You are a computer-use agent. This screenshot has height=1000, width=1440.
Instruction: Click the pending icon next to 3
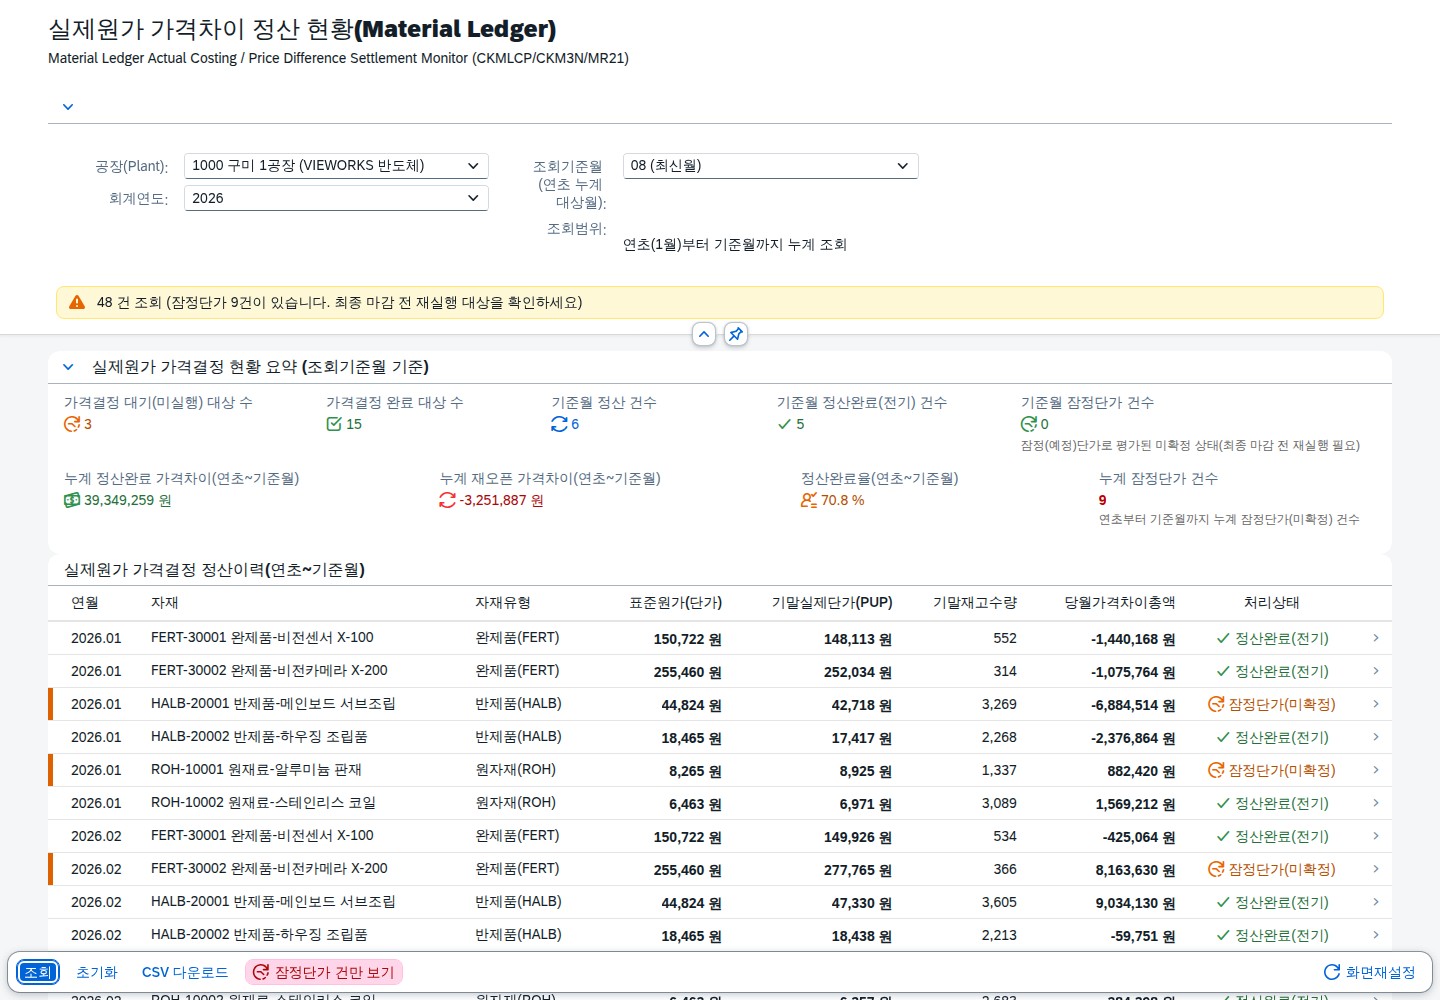[72, 424]
